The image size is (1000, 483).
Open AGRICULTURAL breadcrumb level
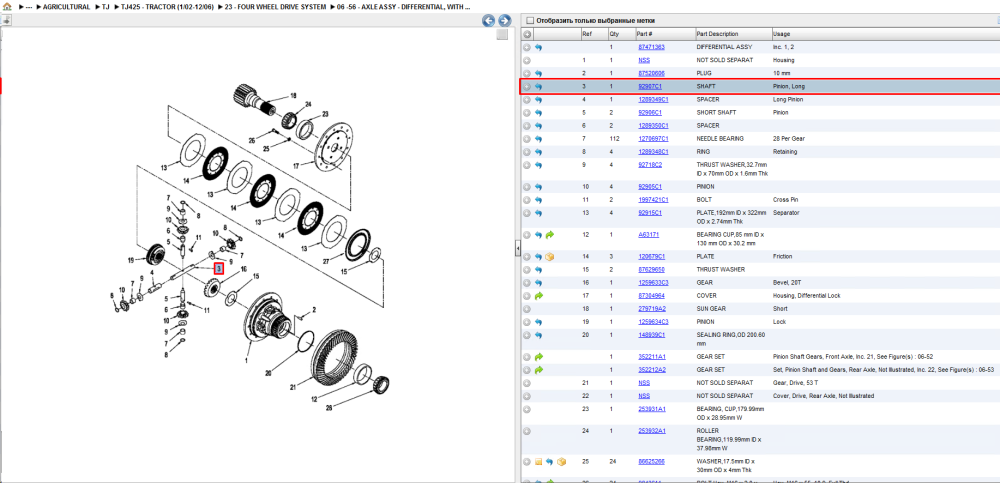[66, 7]
